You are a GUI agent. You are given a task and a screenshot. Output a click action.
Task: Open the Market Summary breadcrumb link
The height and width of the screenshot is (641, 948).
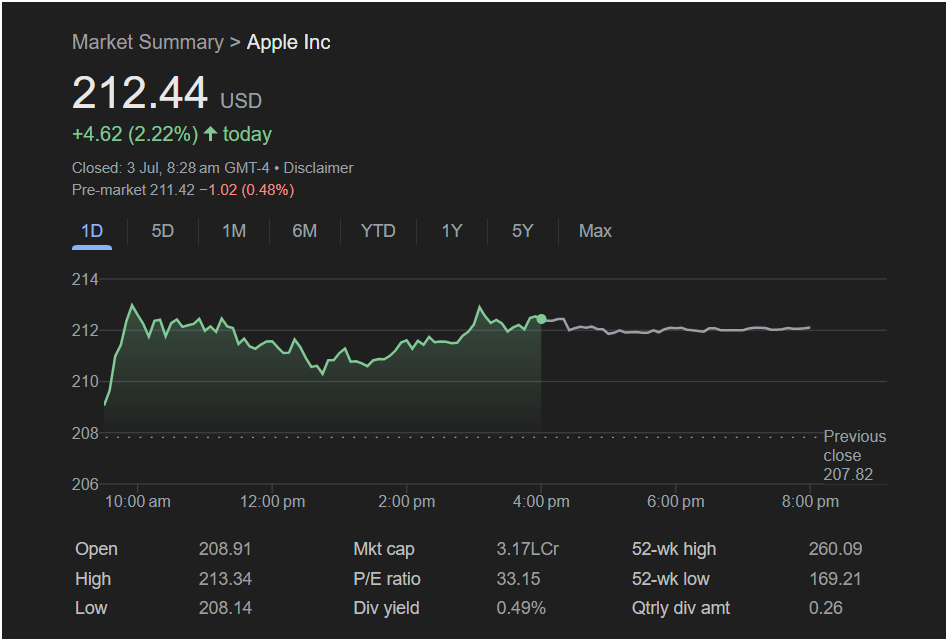click(x=148, y=42)
